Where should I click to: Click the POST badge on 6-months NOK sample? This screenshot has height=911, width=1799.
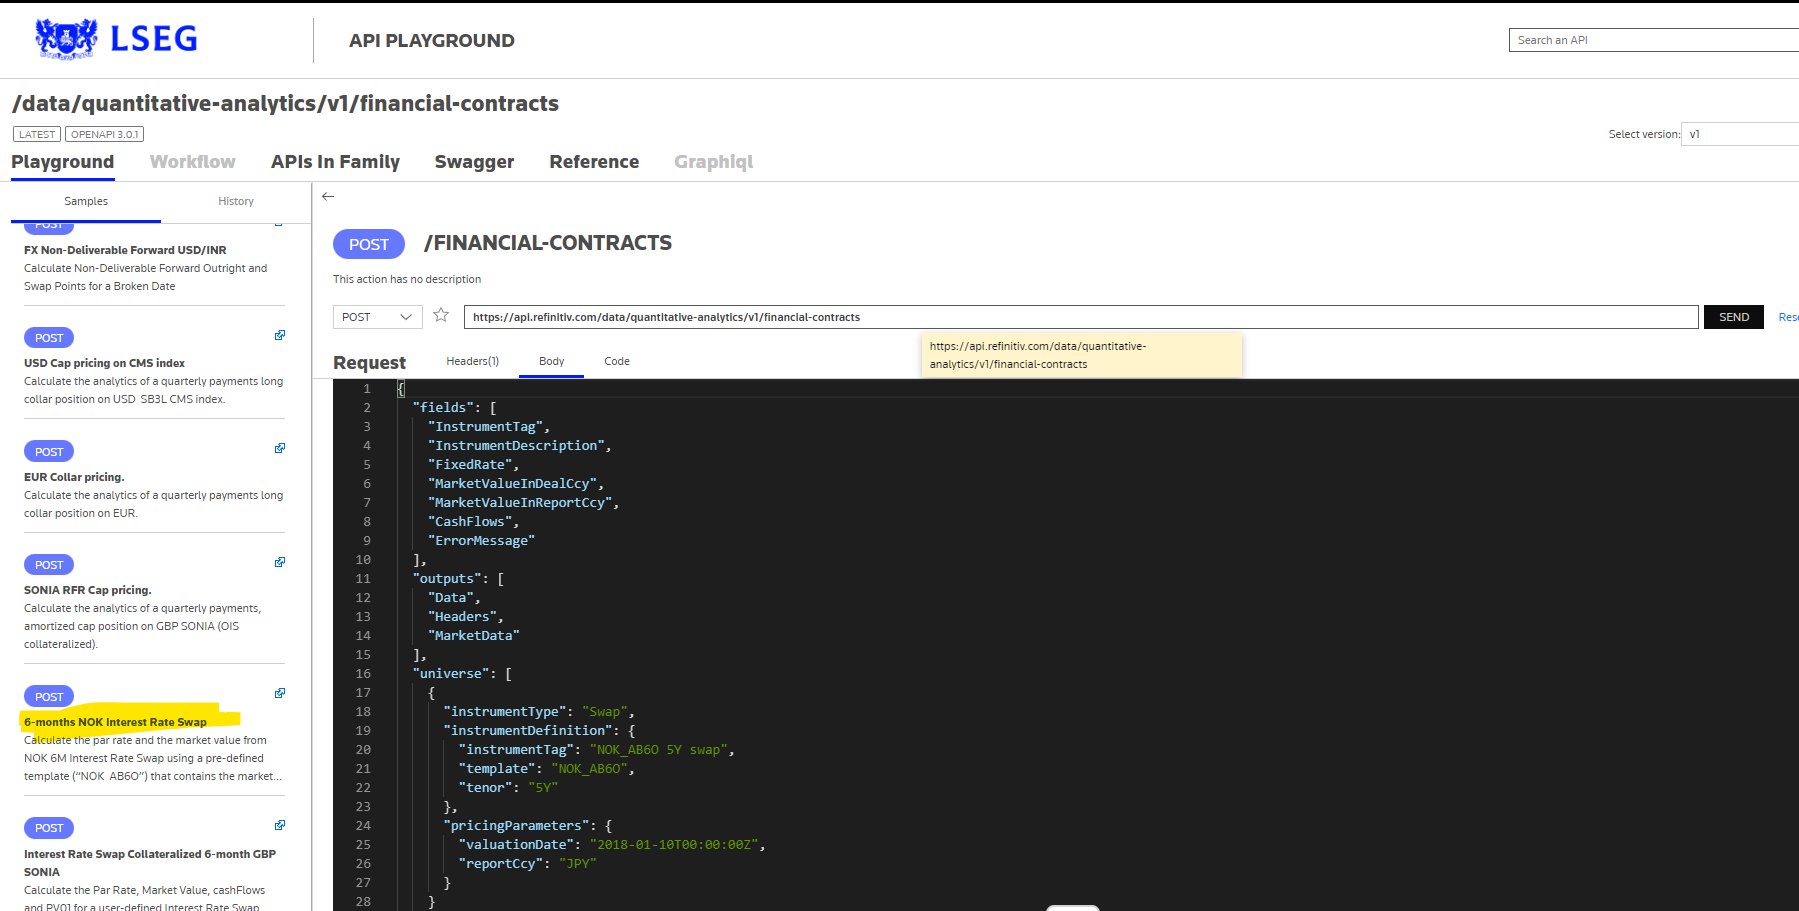click(49, 697)
